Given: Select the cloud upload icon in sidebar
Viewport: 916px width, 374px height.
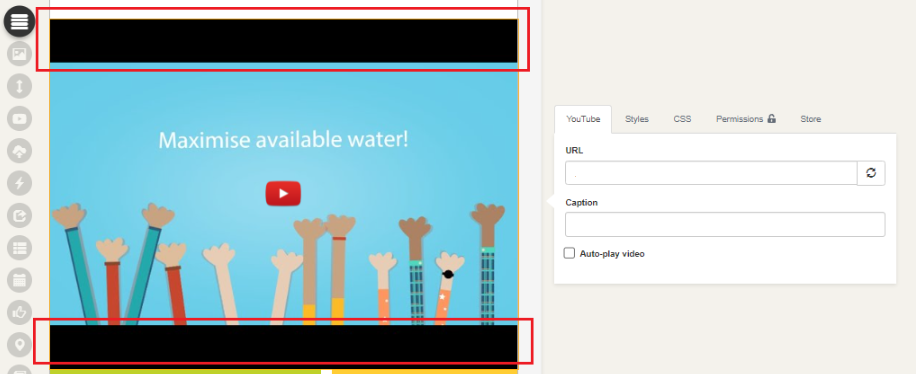Looking at the screenshot, I should click(19, 151).
